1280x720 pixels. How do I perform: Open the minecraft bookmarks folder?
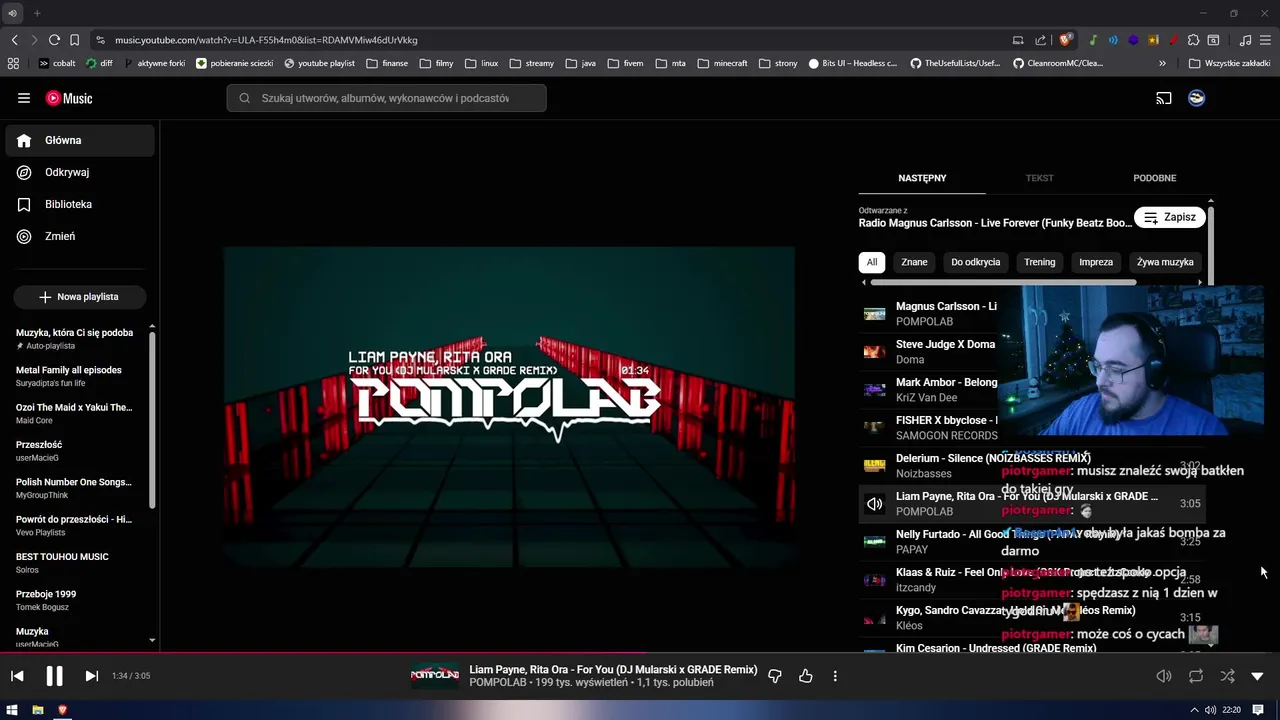[x=722, y=63]
